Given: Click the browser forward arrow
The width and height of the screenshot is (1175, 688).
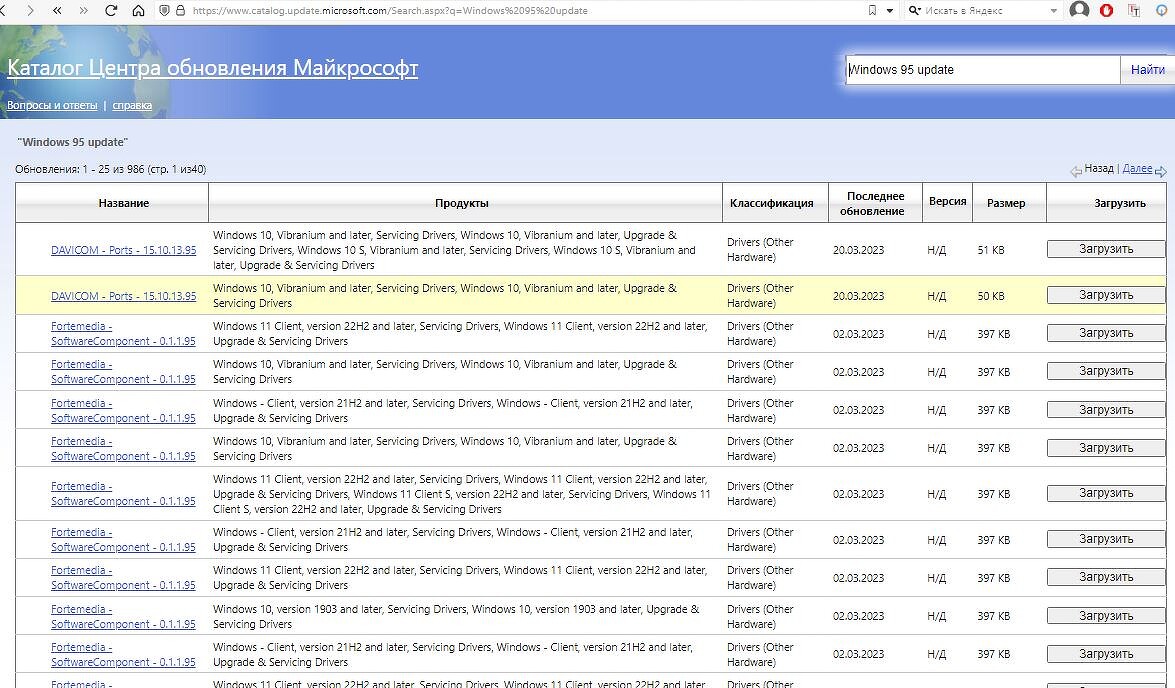Looking at the screenshot, I should [x=30, y=10].
